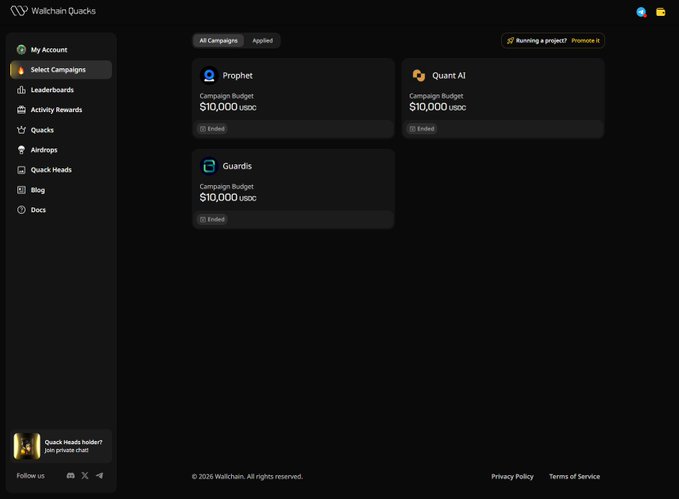The image size is (679, 499).
Task: Click the Quant AI campaign logo
Action: pos(418,75)
